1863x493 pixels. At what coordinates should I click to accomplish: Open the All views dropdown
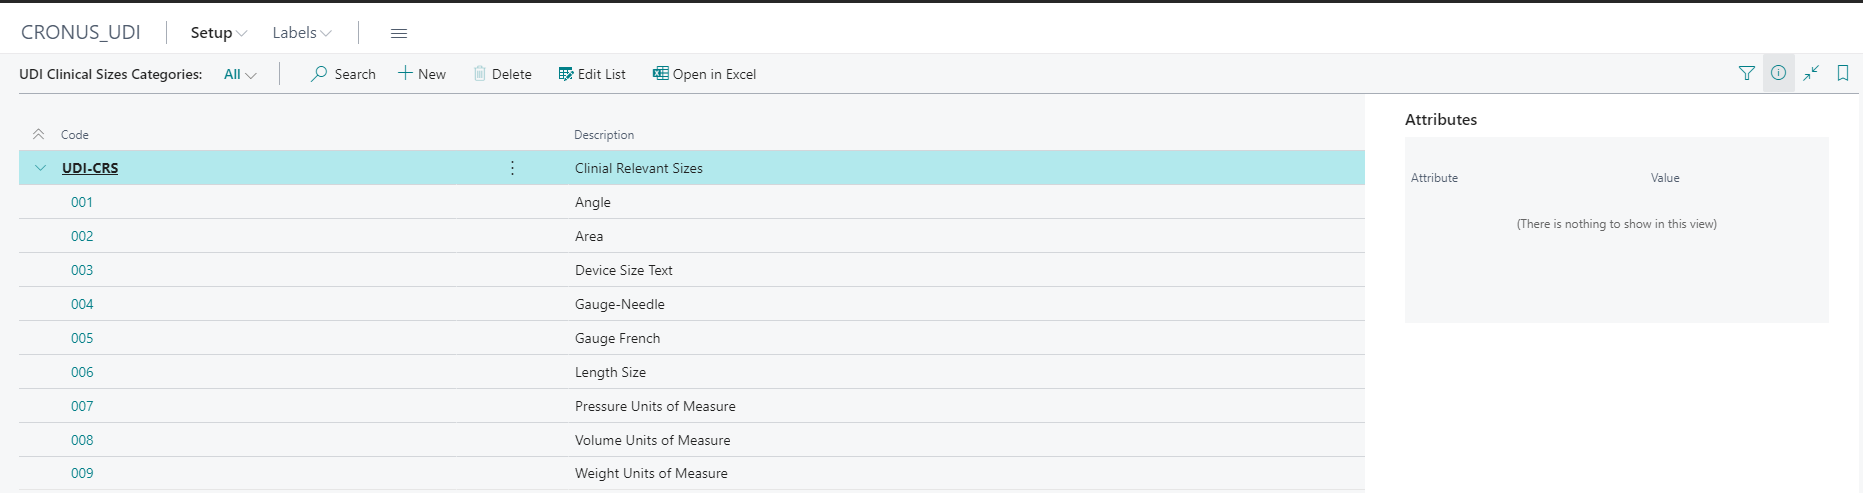pyautogui.click(x=240, y=74)
